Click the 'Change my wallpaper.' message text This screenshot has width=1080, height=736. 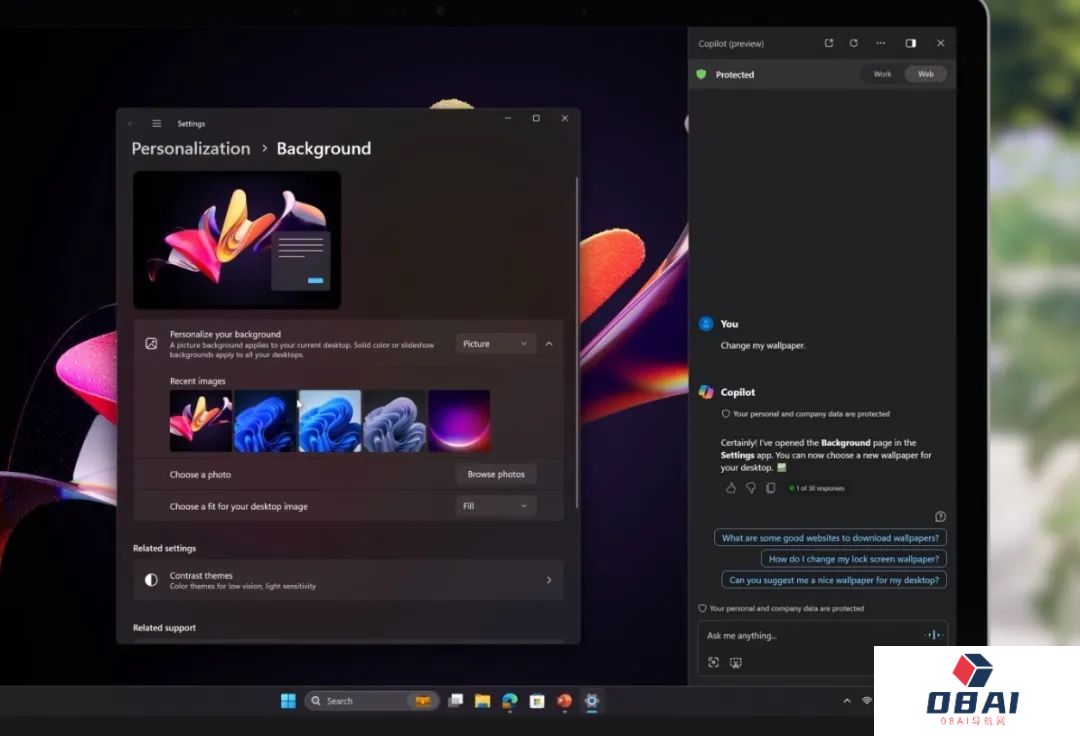pos(762,346)
